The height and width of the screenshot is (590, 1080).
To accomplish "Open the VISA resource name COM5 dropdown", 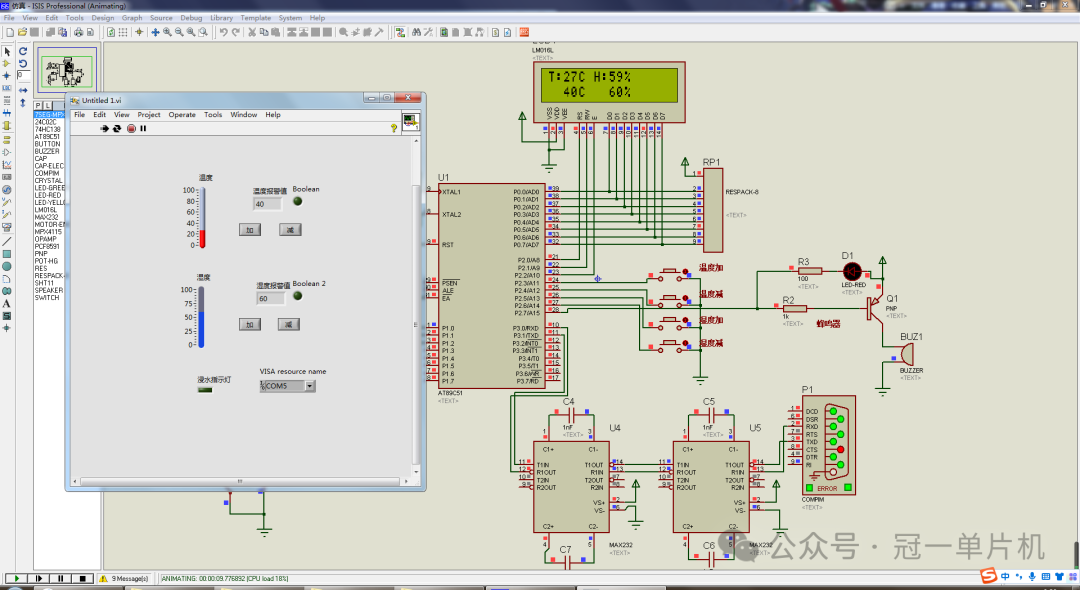I will [x=312, y=385].
